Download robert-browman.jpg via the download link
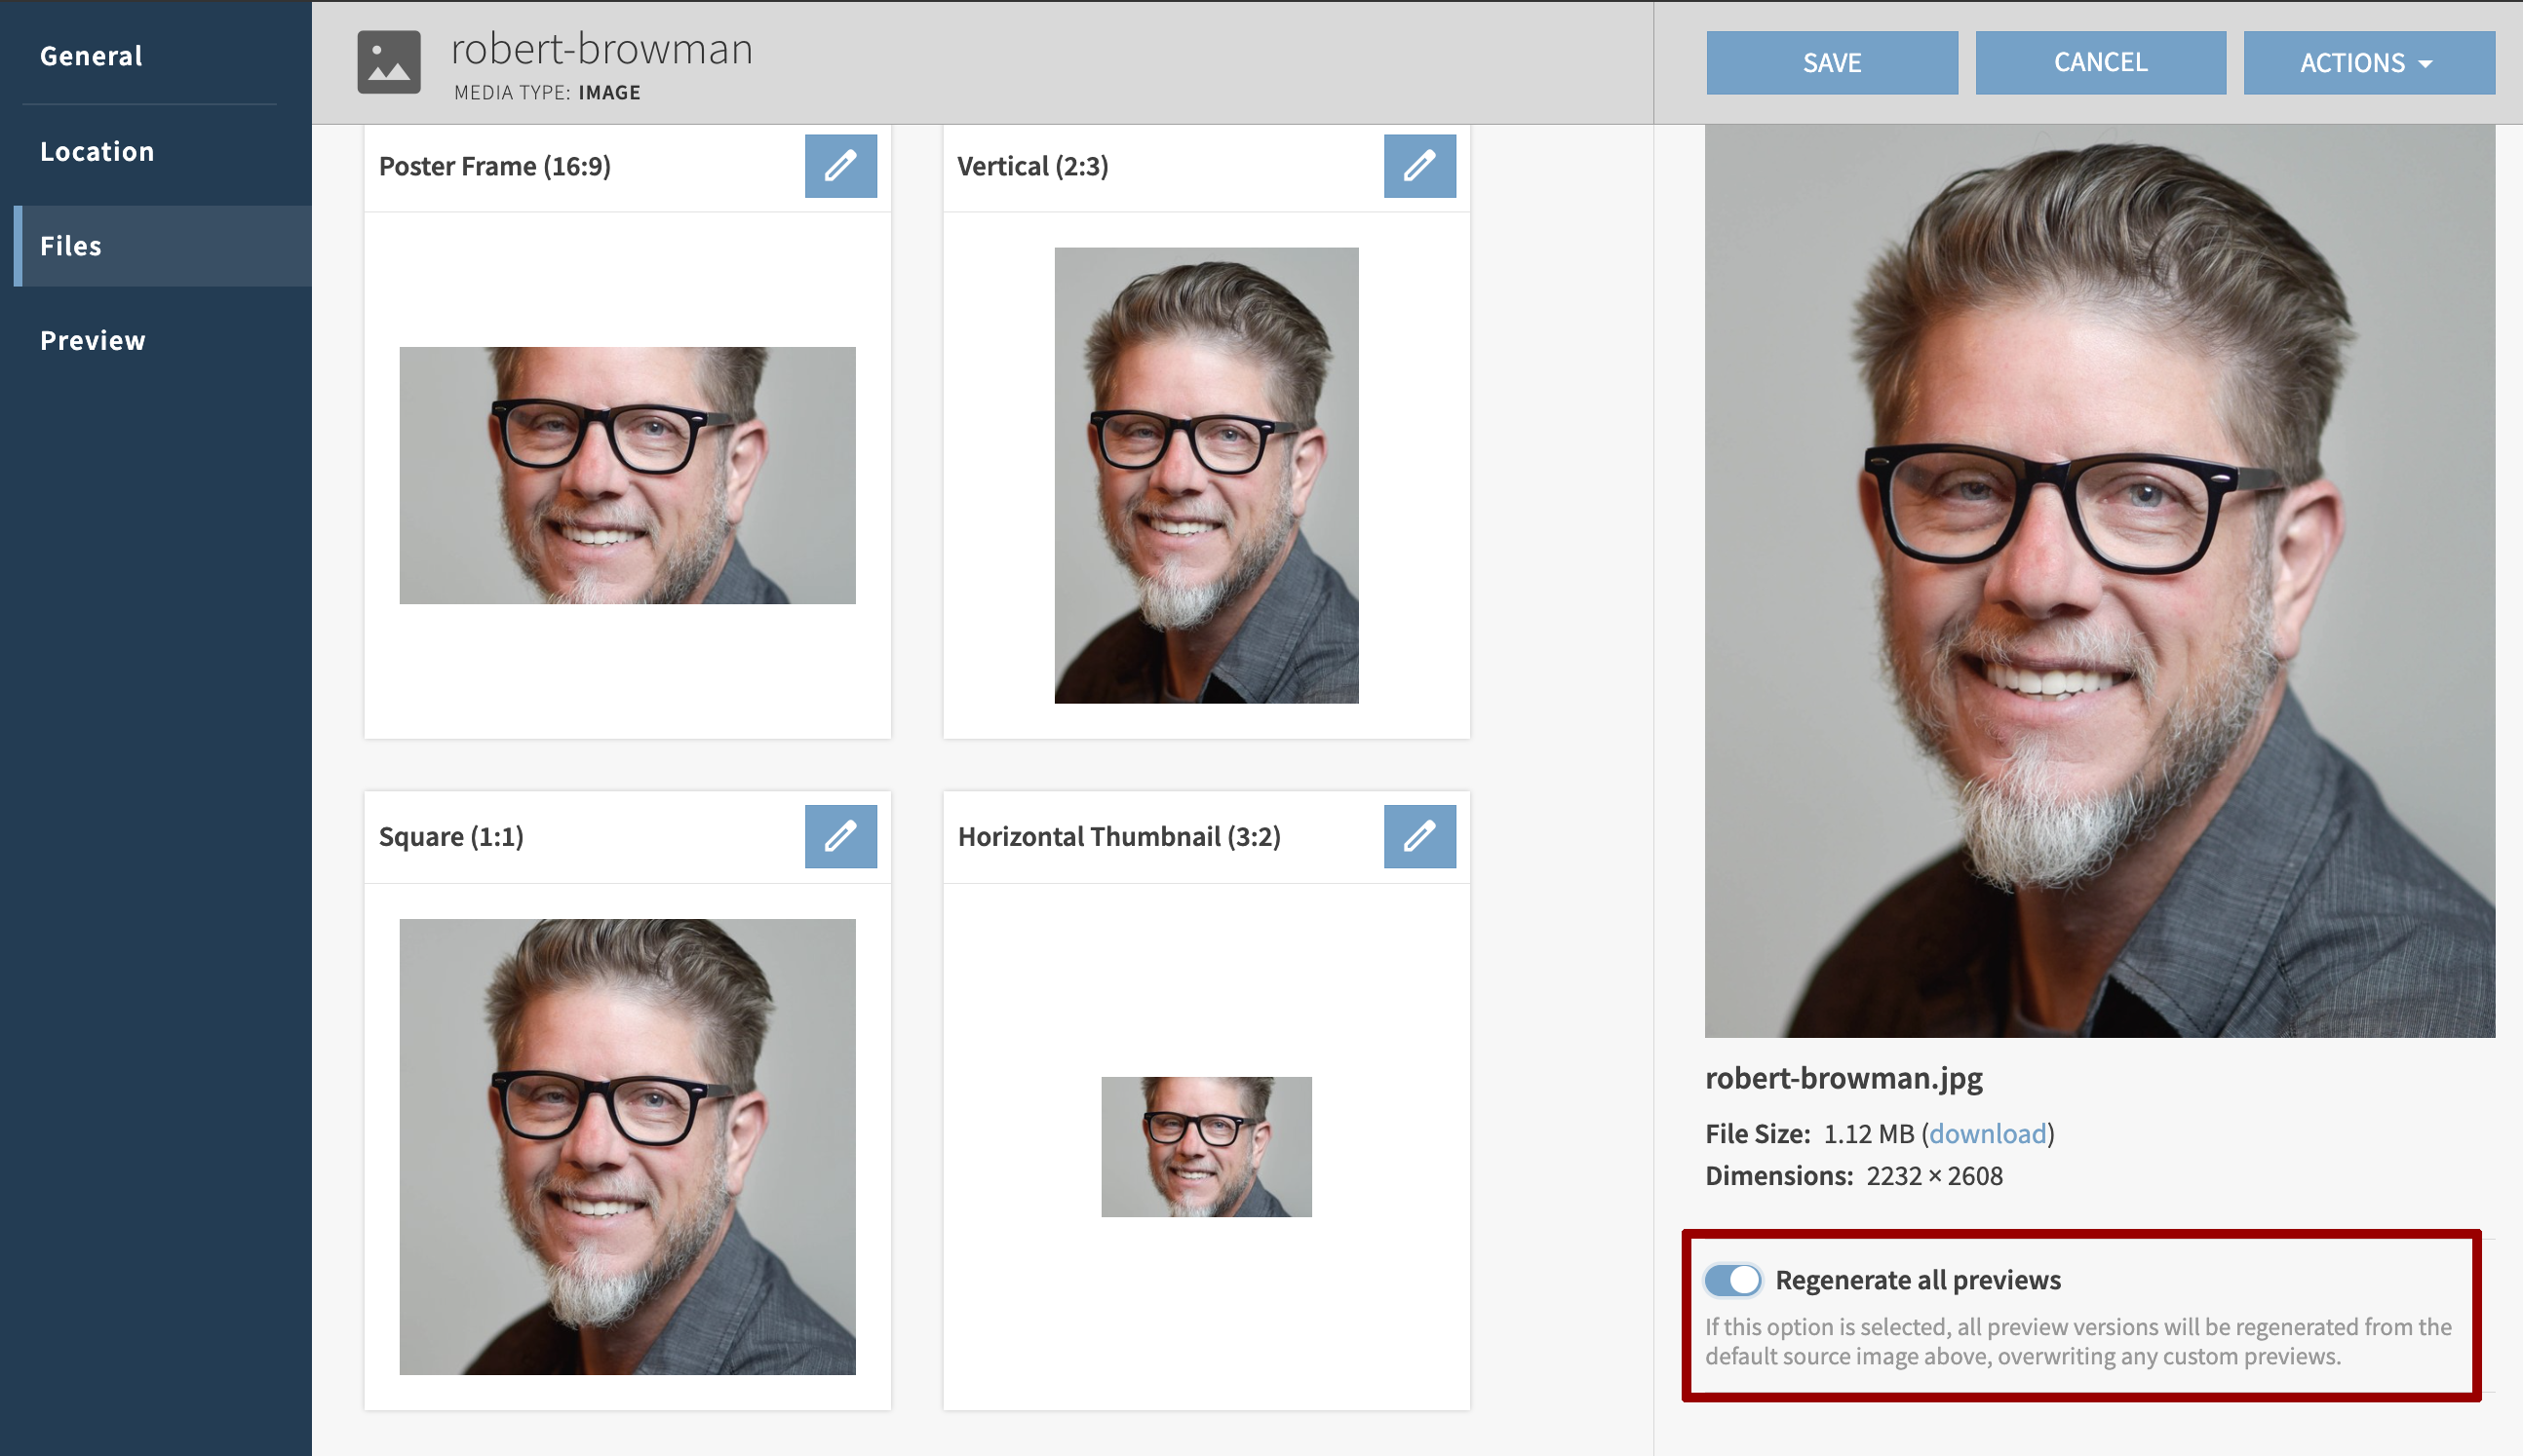Image resolution: width=2523 pixels, height=1456 pixels. 1987,1133
